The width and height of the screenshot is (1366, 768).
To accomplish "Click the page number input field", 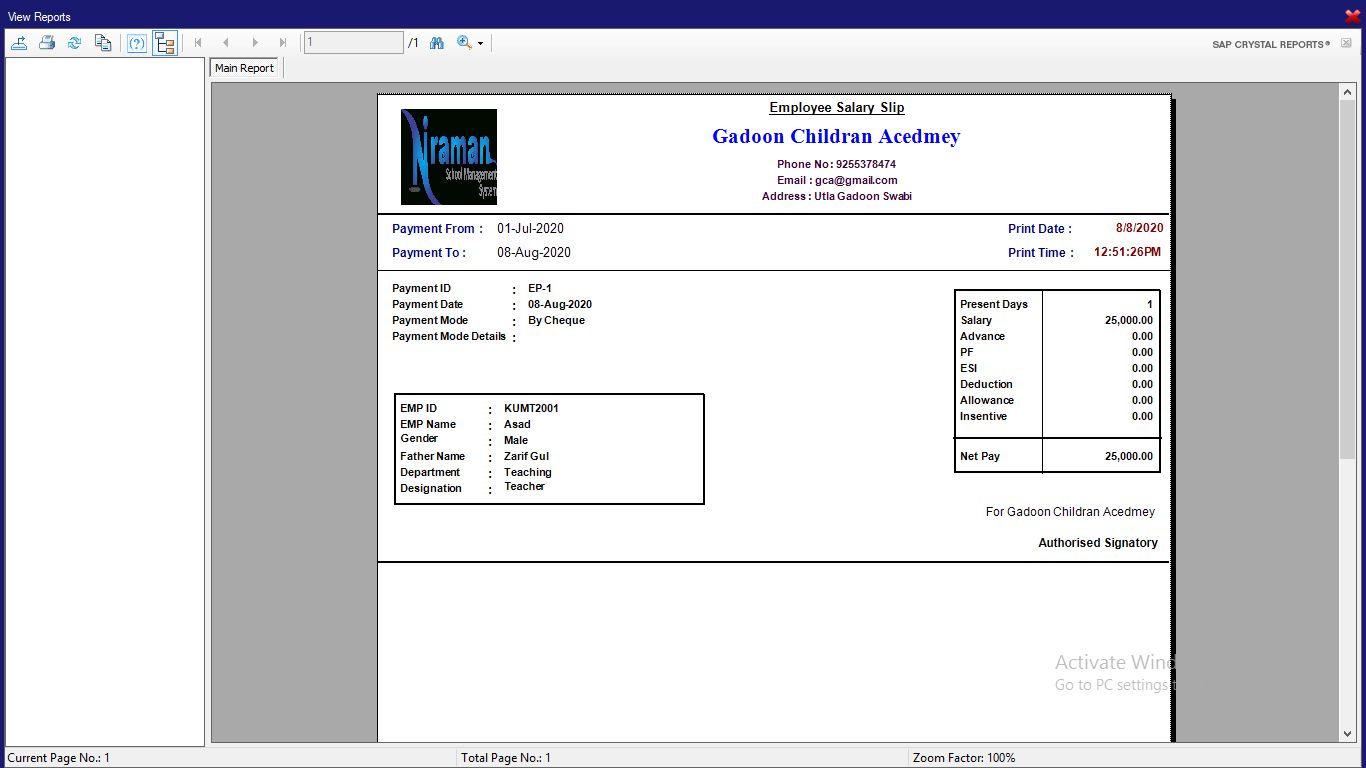I will (x=354, y=43).
